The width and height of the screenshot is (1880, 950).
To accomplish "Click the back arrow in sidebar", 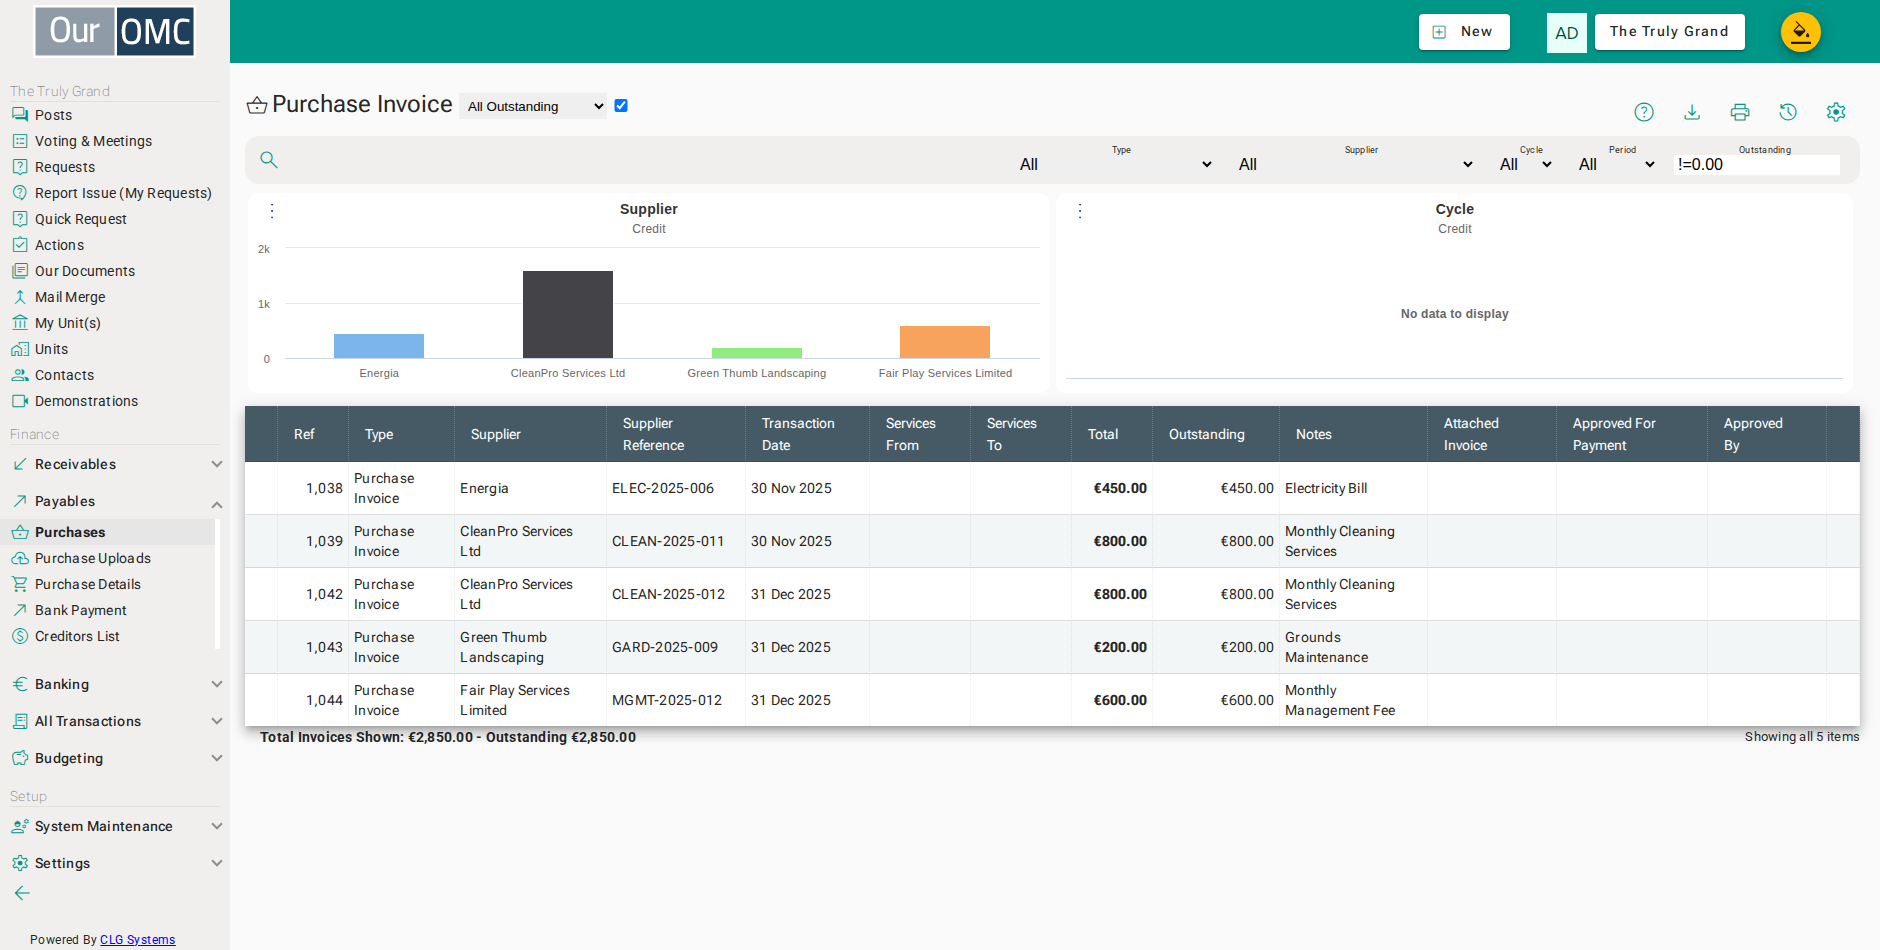I will (x=22, y=893).
